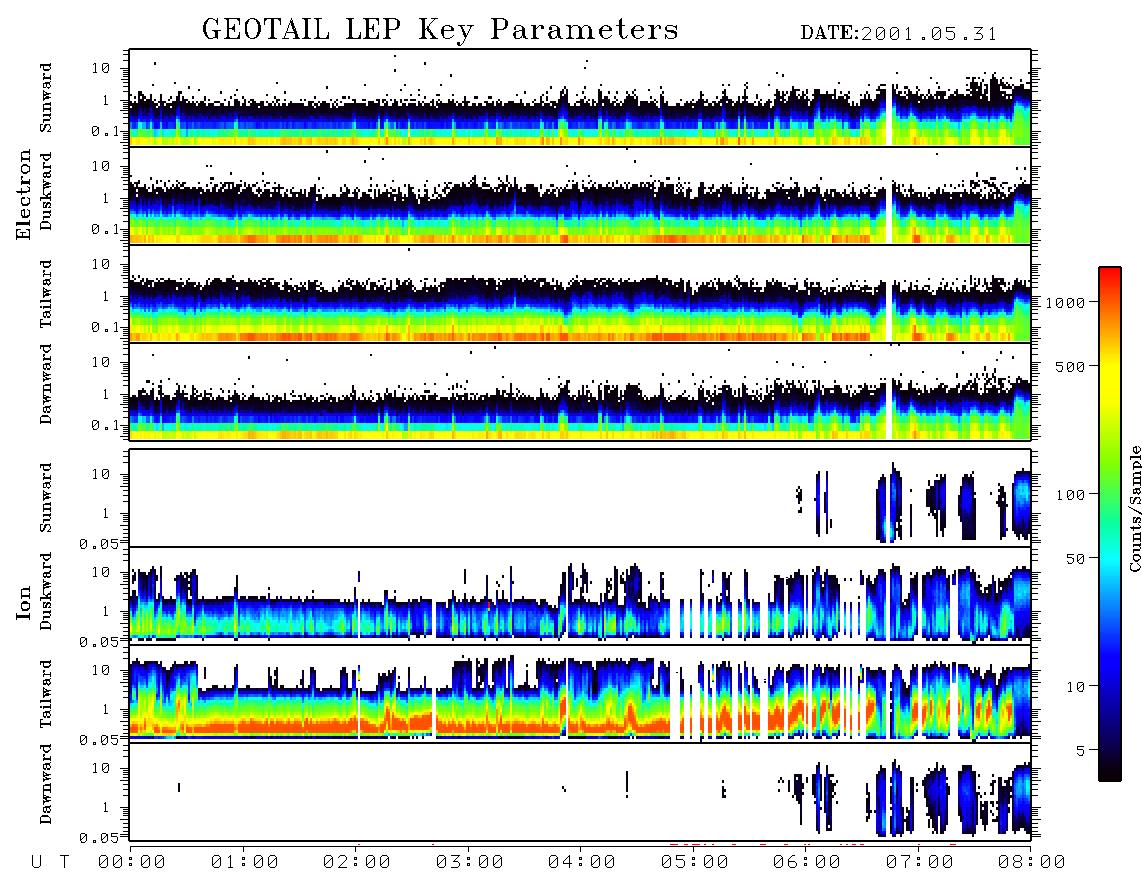This screenshot has width=1142, height=880.
Task: Select the 07:00 time tick label
Action: 919,862
